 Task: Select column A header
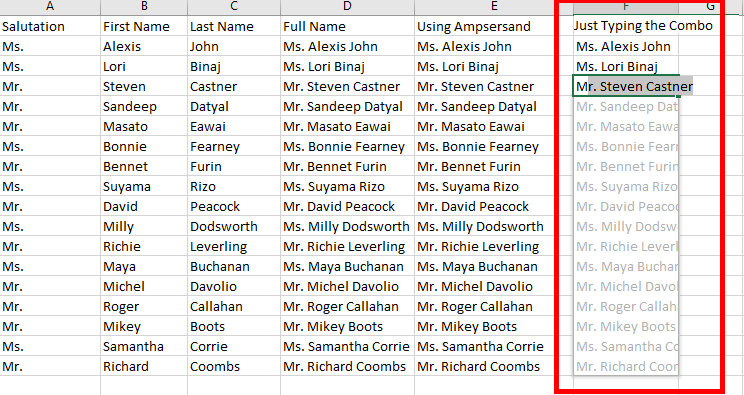pyautogui.click(x=50, y=7)
